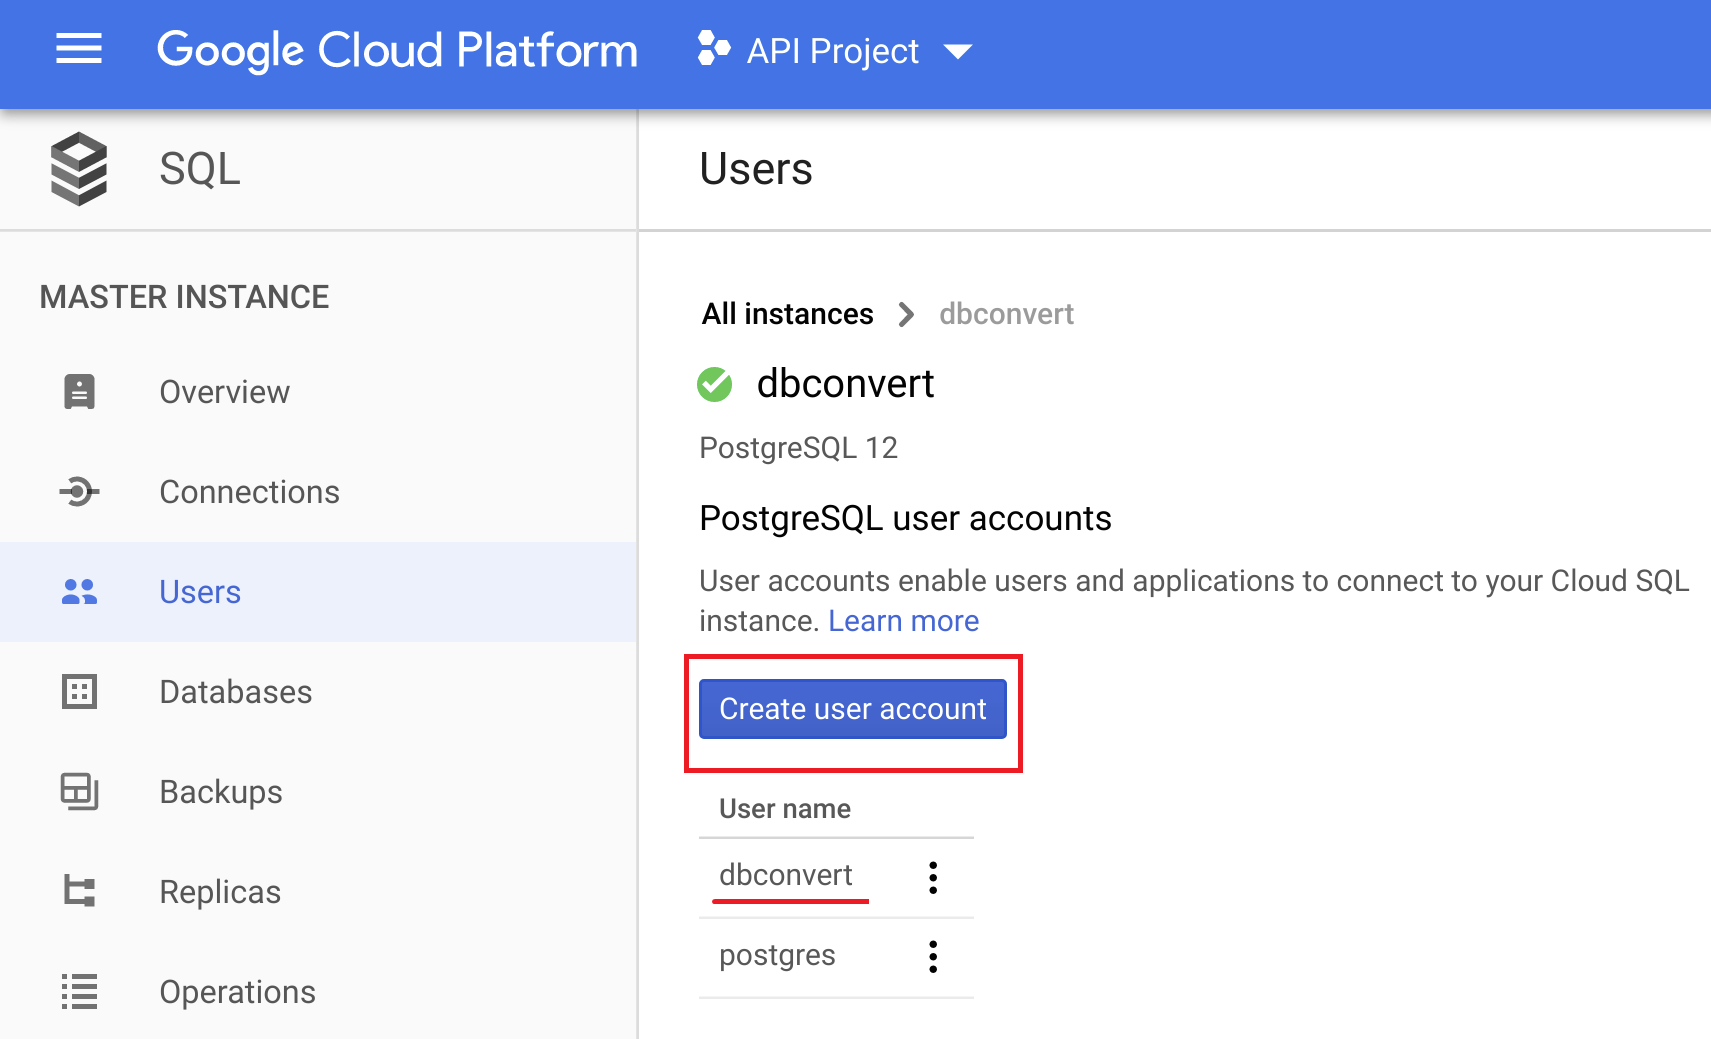1711x1039 pixels.
Task: Click the dbconvert instance title
Action: [845, 383]
